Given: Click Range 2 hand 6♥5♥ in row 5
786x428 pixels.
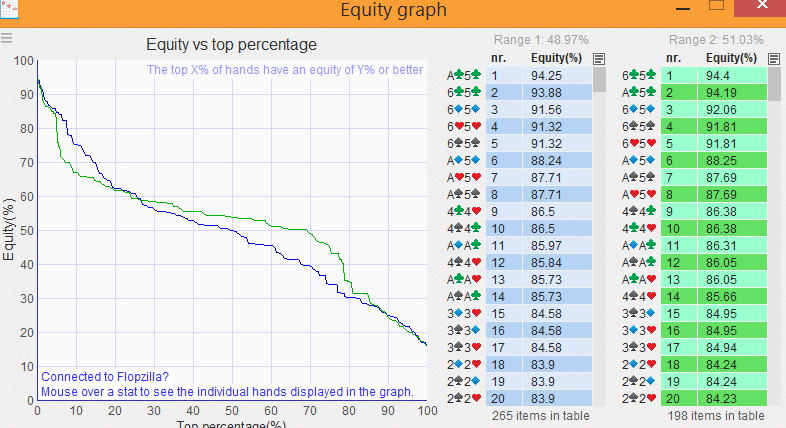Looking at the screenshot, I should click(639, 144).
